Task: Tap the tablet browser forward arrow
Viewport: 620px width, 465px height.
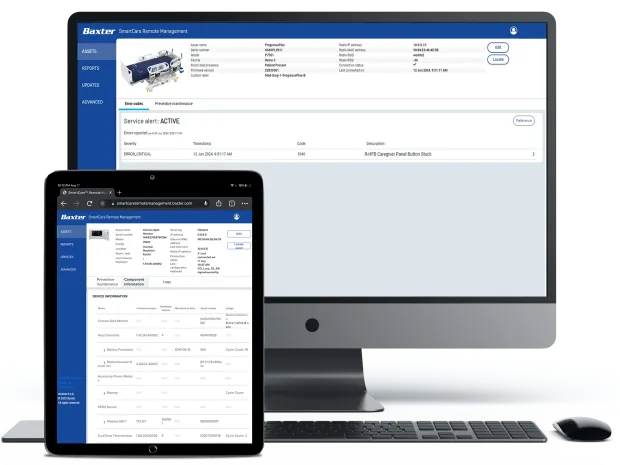Action: click(x=76, y=203)
